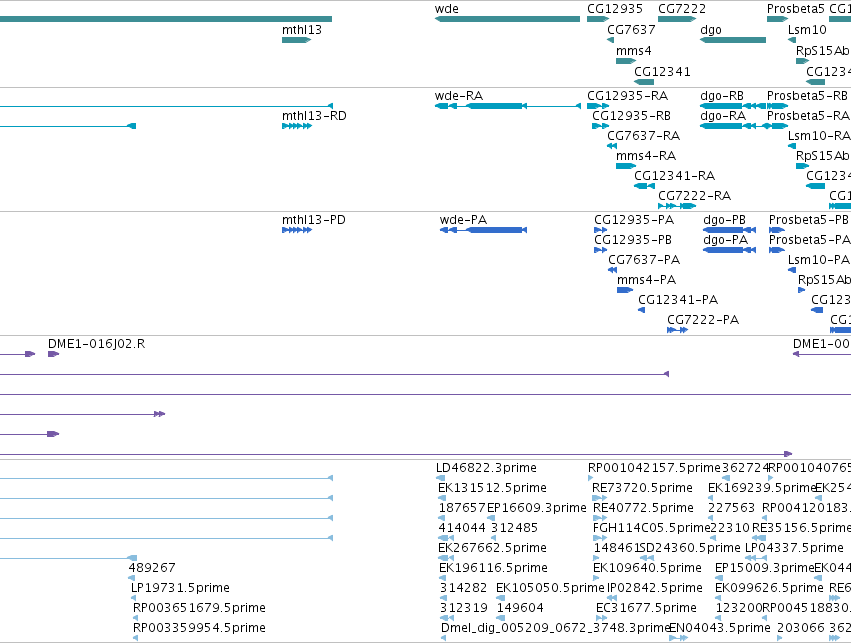Screen dimensions: 851x643
Task: Select the CG12935-RB transcript label
Action: point(631,116)
